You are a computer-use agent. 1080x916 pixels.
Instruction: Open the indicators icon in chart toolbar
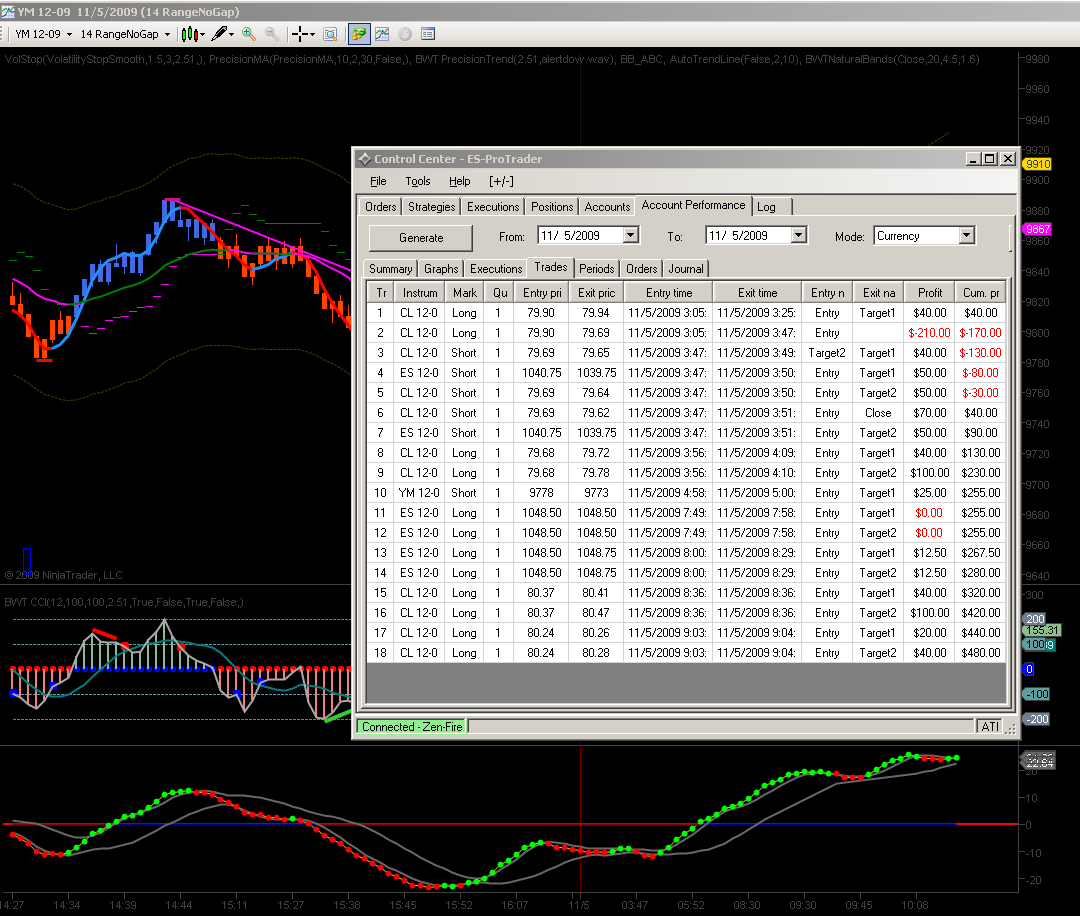382,34
